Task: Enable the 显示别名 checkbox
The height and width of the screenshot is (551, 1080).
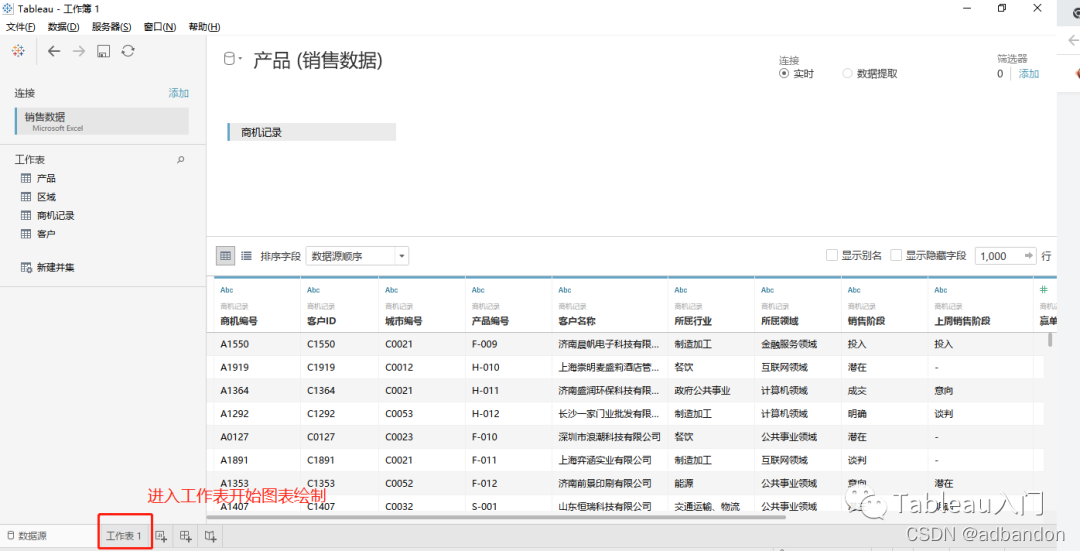Action: click(831, 256)
